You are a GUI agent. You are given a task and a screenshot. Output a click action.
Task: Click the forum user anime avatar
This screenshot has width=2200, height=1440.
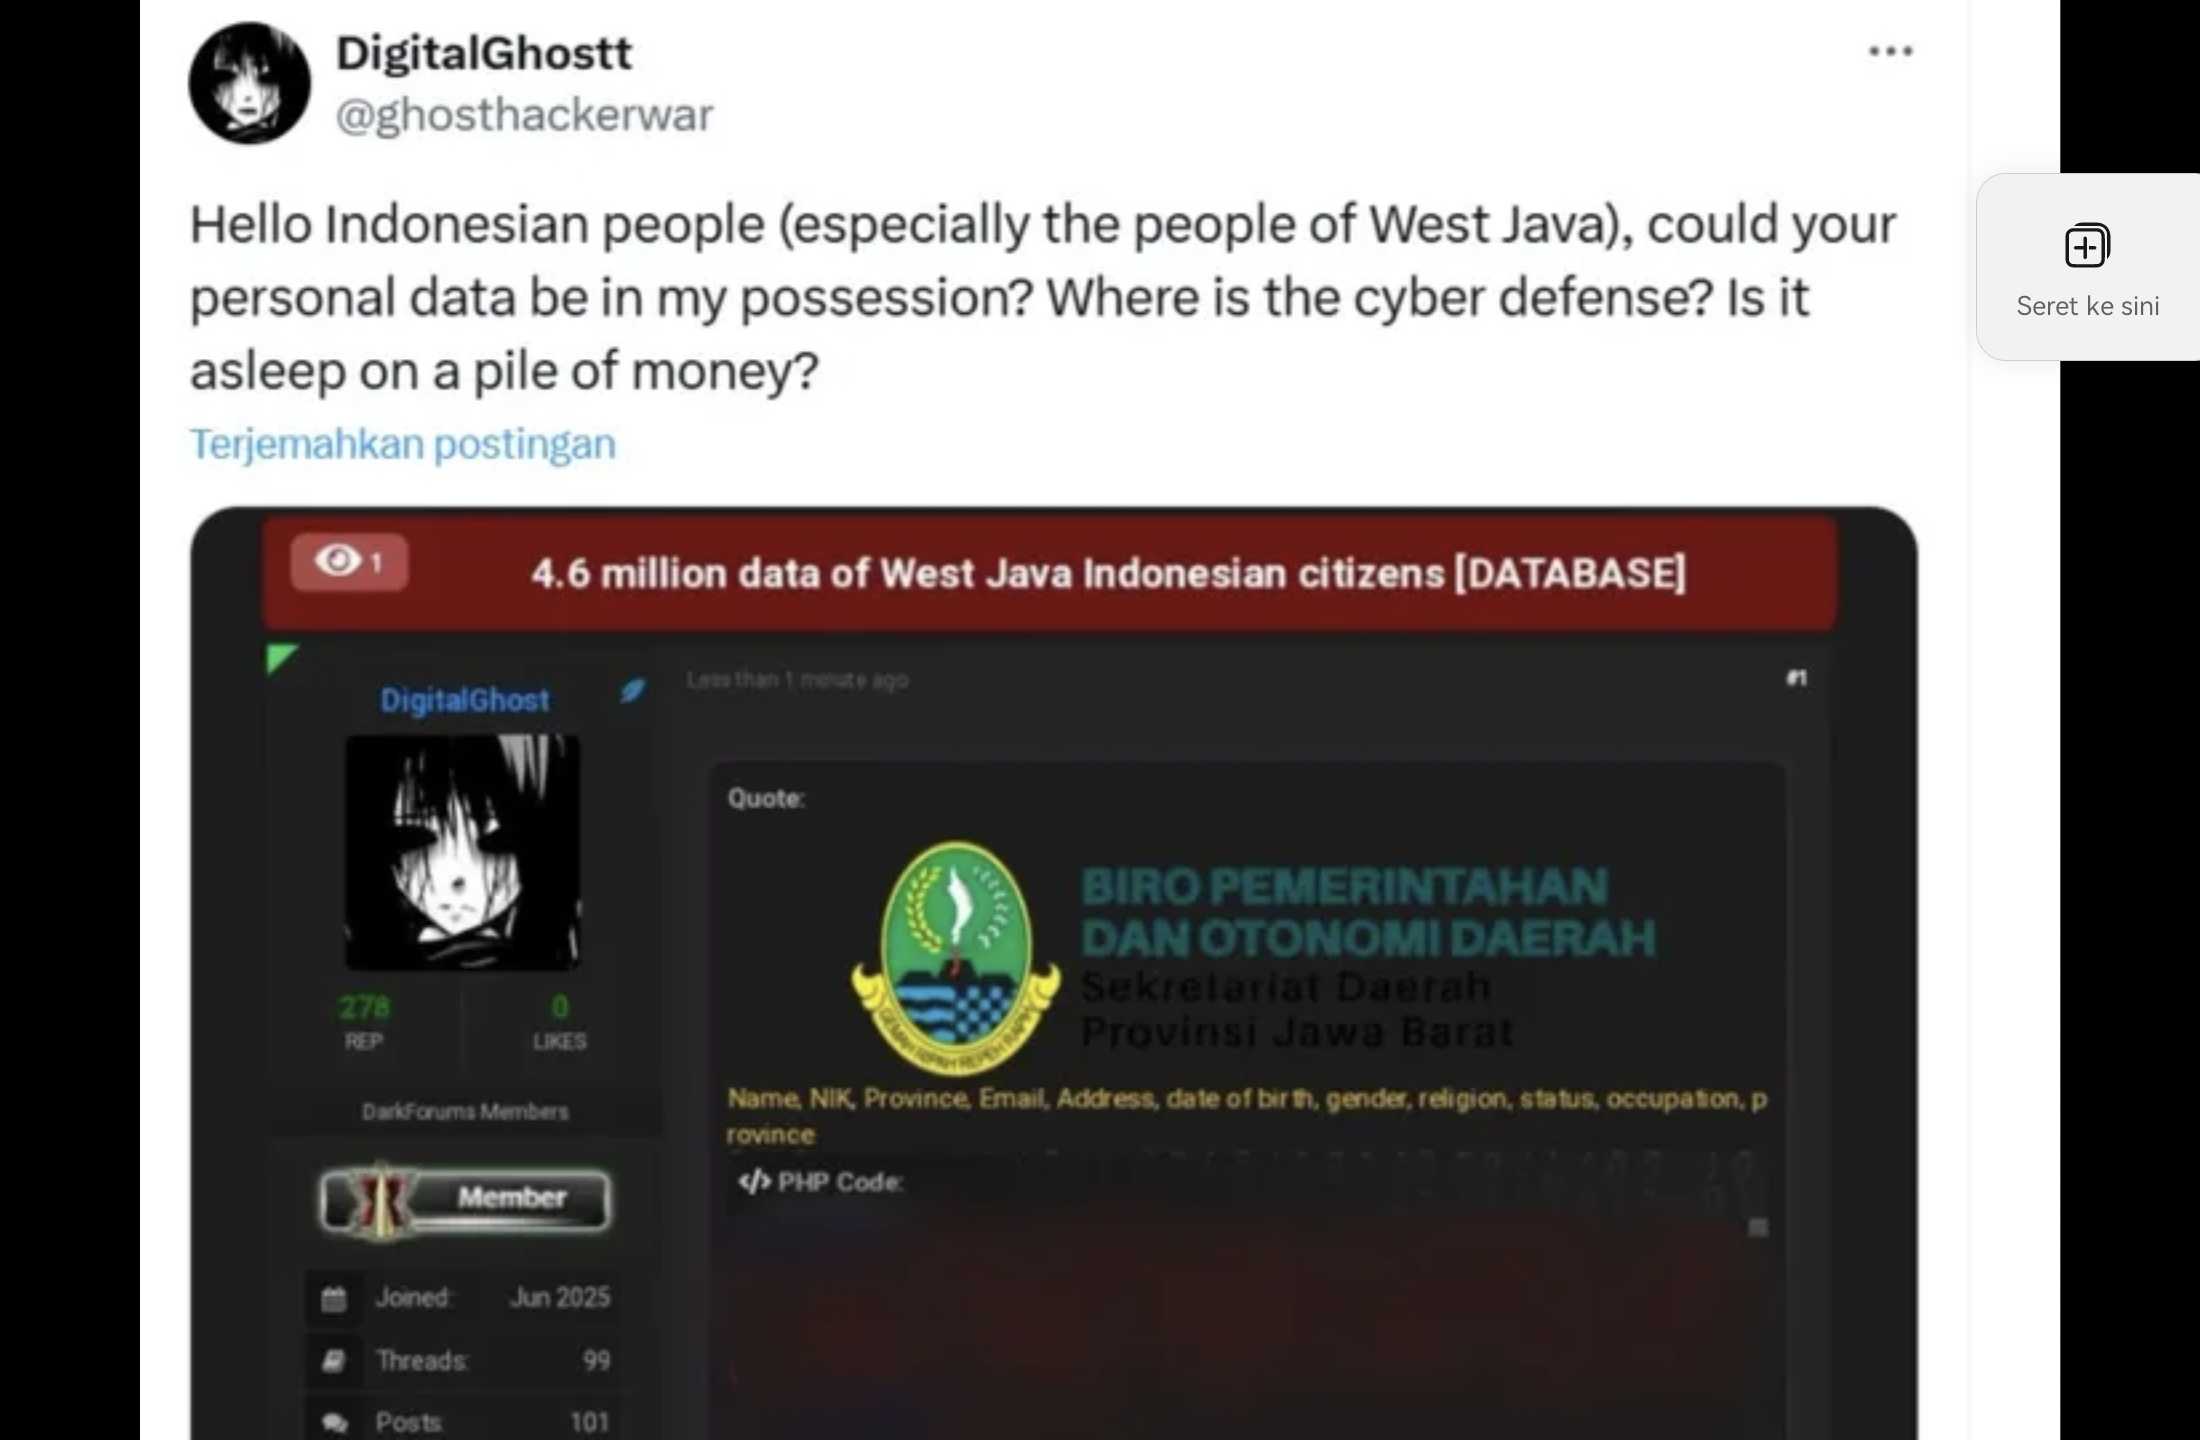coord(463,852)
